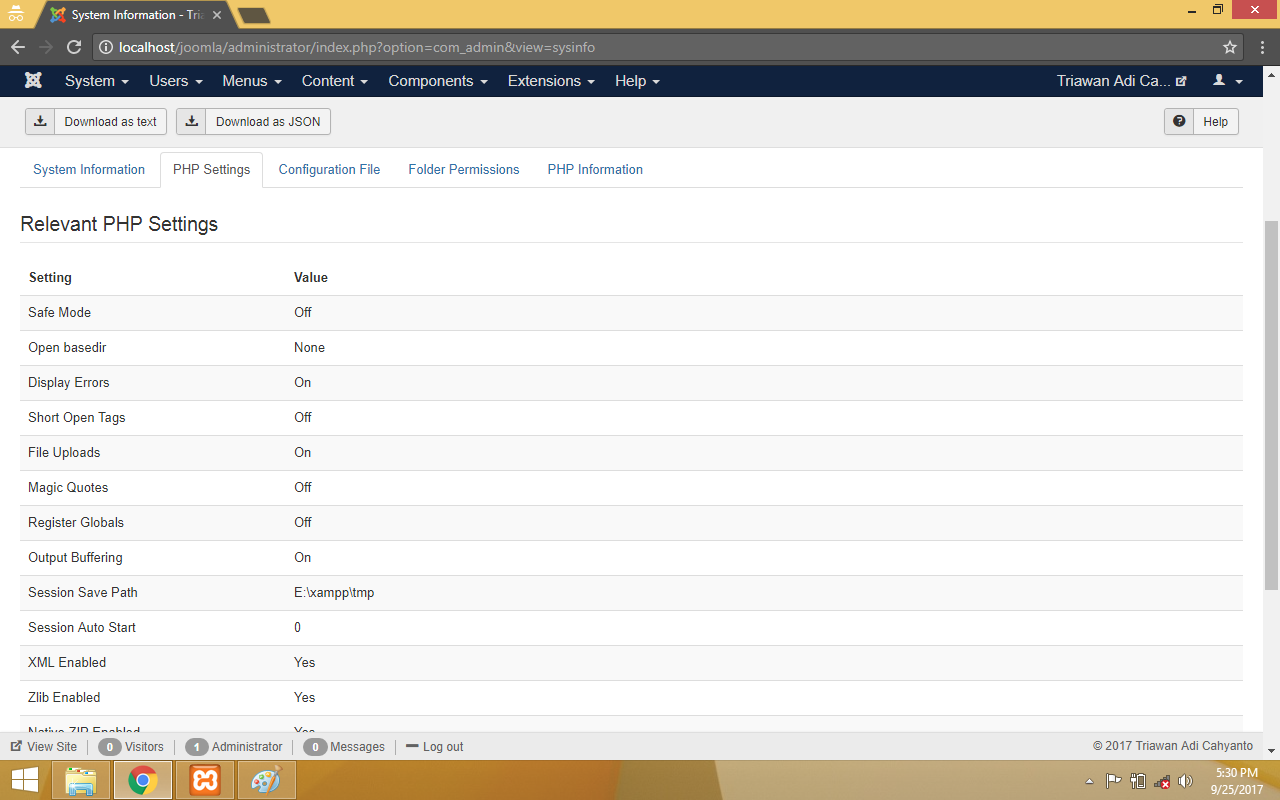Screen dimensions: 1280x800
Task: Switch to the Configuration File tab
Action: (329, 170)
